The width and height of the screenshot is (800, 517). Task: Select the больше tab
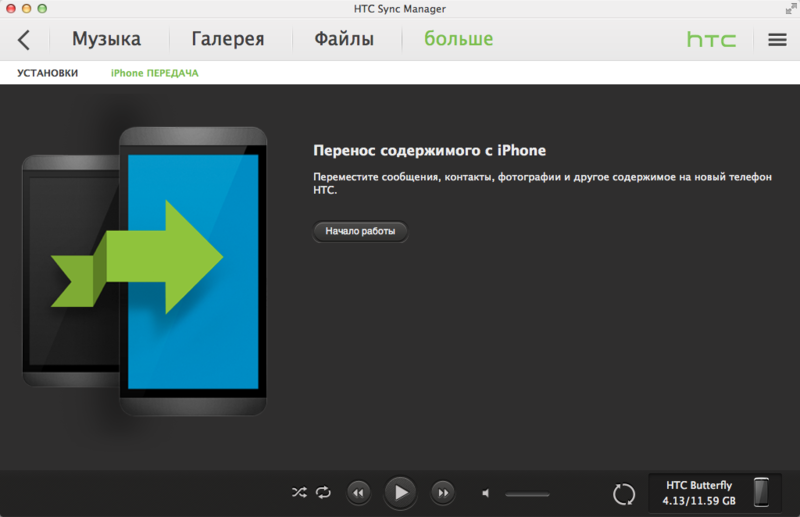[459, 39]
